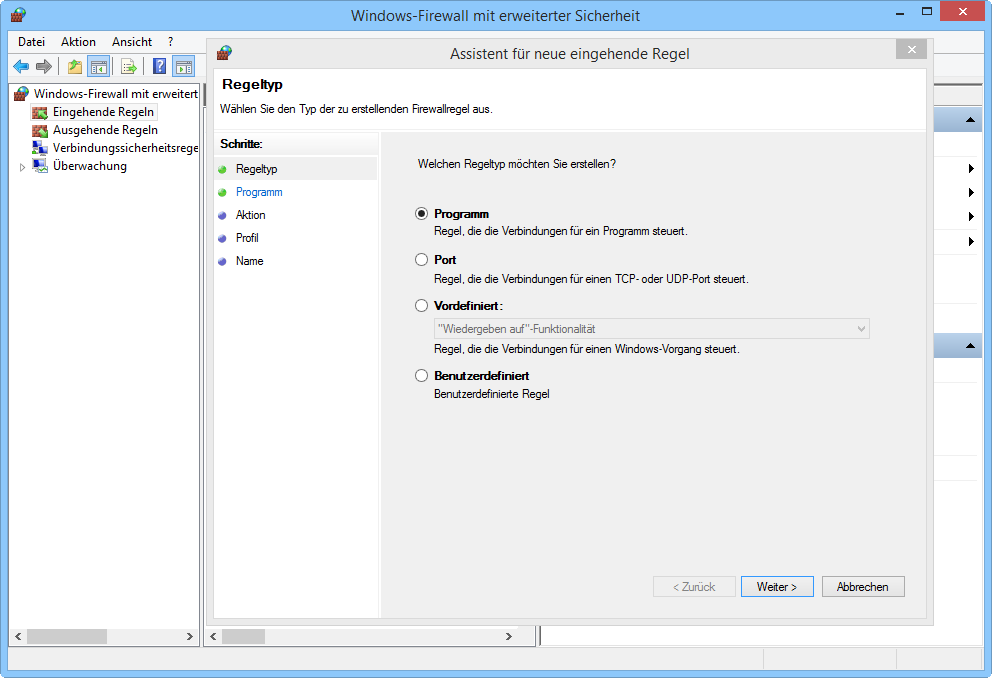Select the Programm rule type radio button

tap(421, 214)
